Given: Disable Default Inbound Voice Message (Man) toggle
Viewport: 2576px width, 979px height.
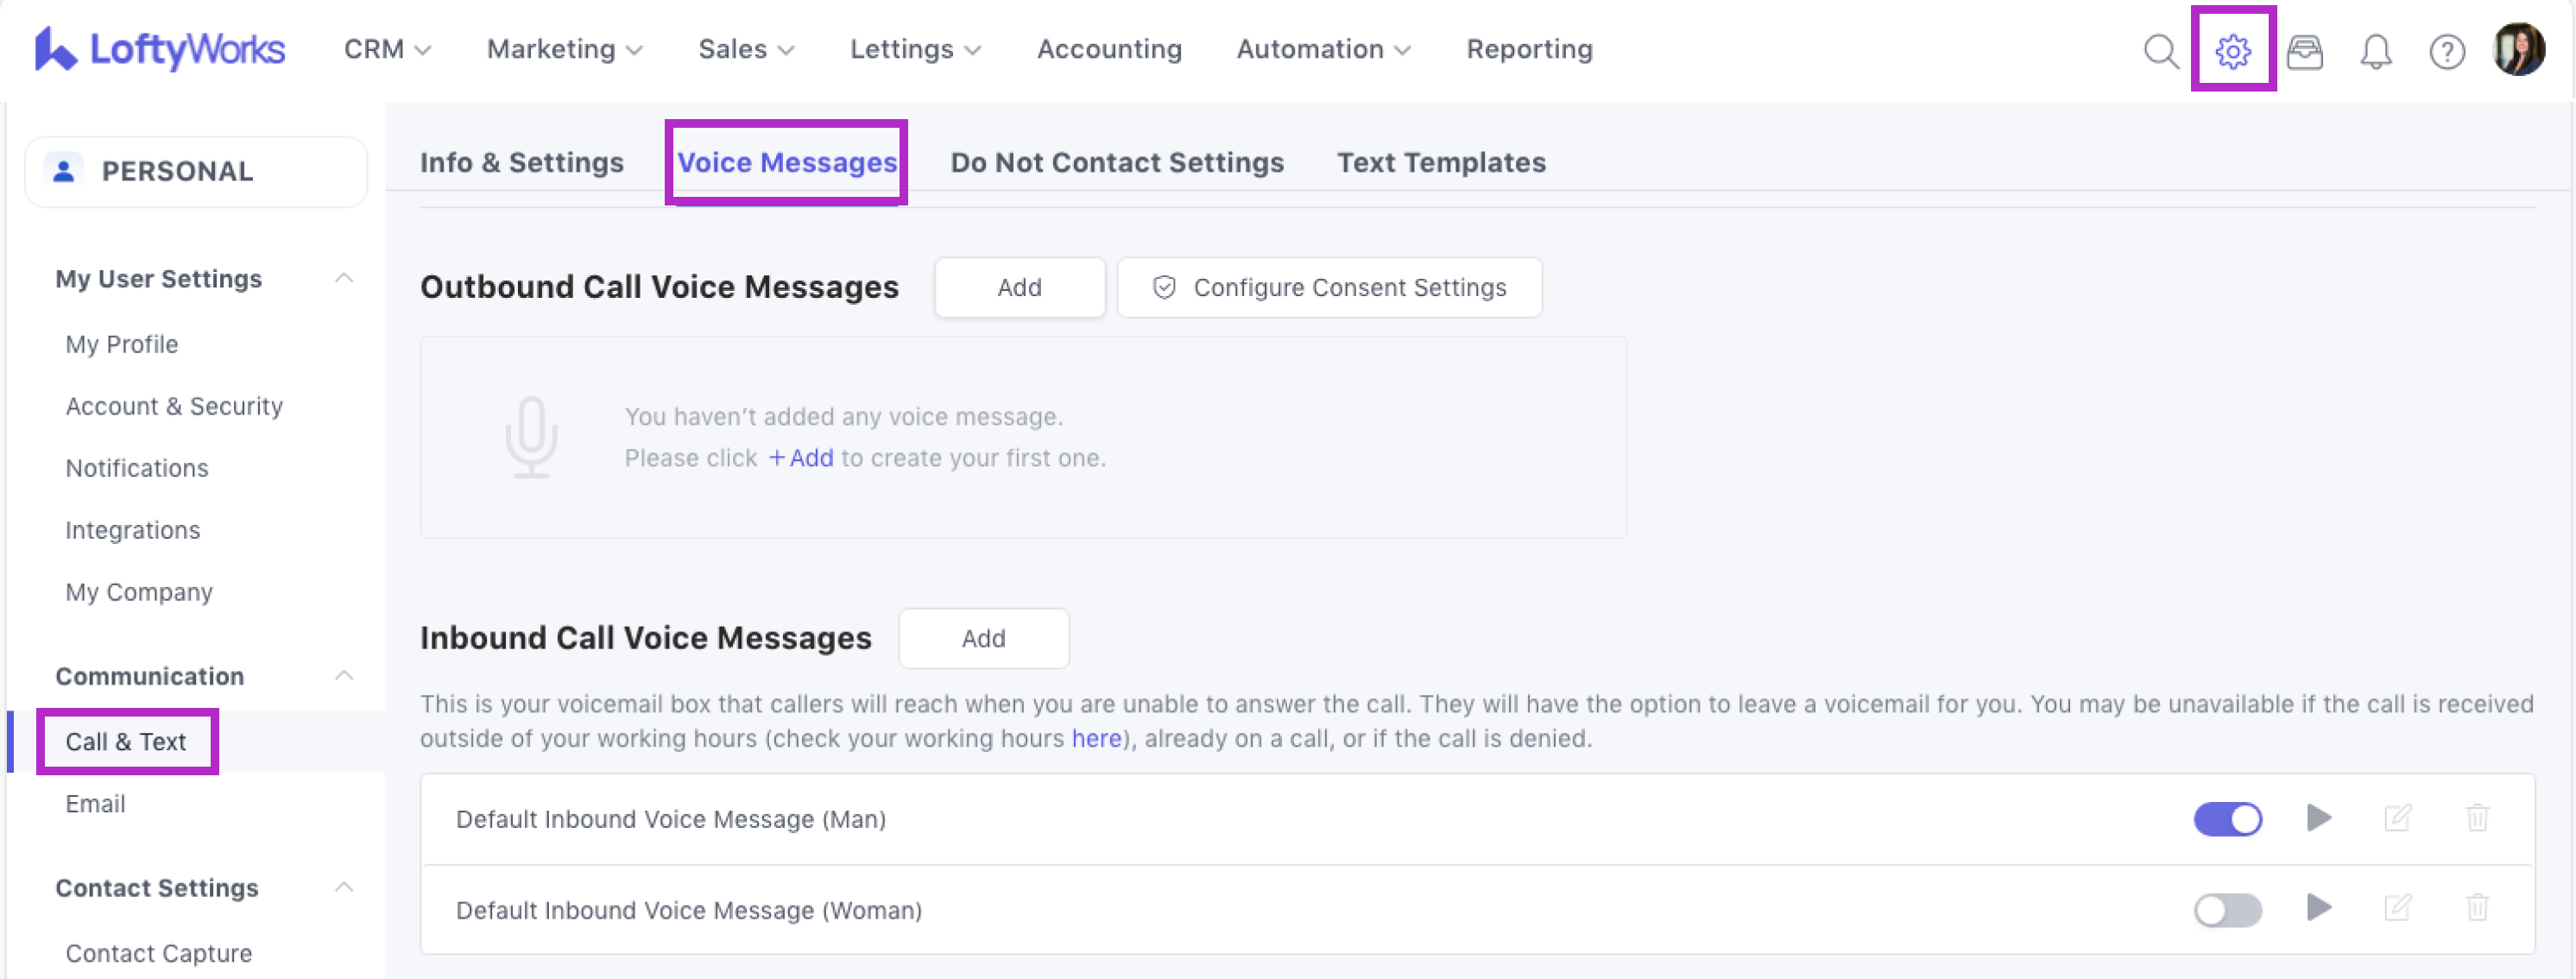Looking at the screenshot, I should pos(2227,819).
